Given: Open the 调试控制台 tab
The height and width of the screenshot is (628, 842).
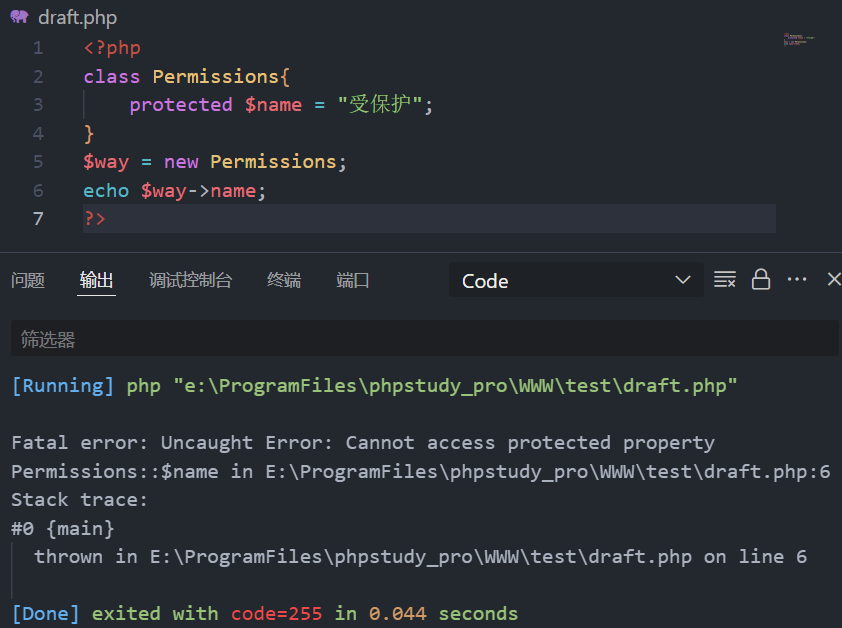Looking at the screenshot, I should pos(190,280).
